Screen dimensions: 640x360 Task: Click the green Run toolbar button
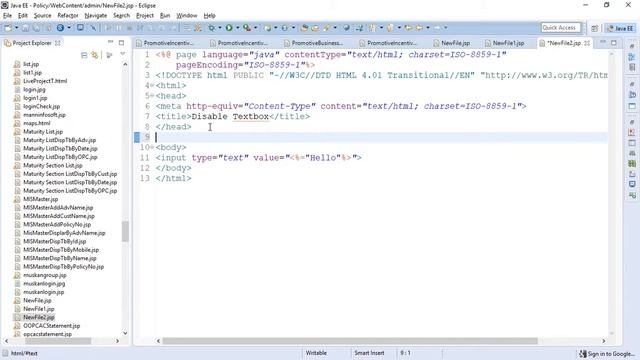click(x=229, y=28)
